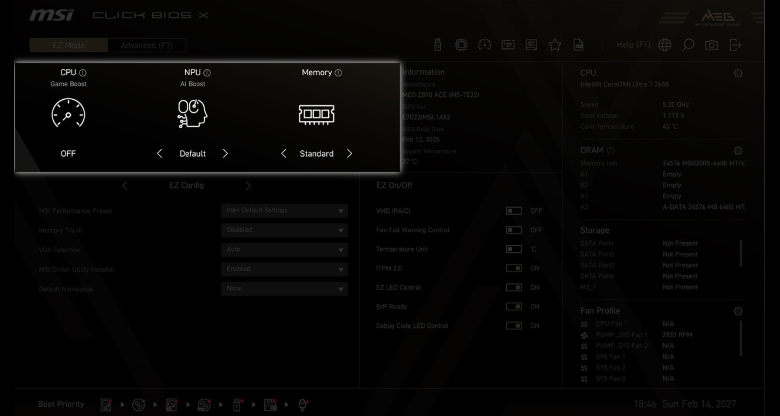This screenshot has height=416, width=780.
Task: Click right arrow next to NPU Default
Action: (225, 154)
